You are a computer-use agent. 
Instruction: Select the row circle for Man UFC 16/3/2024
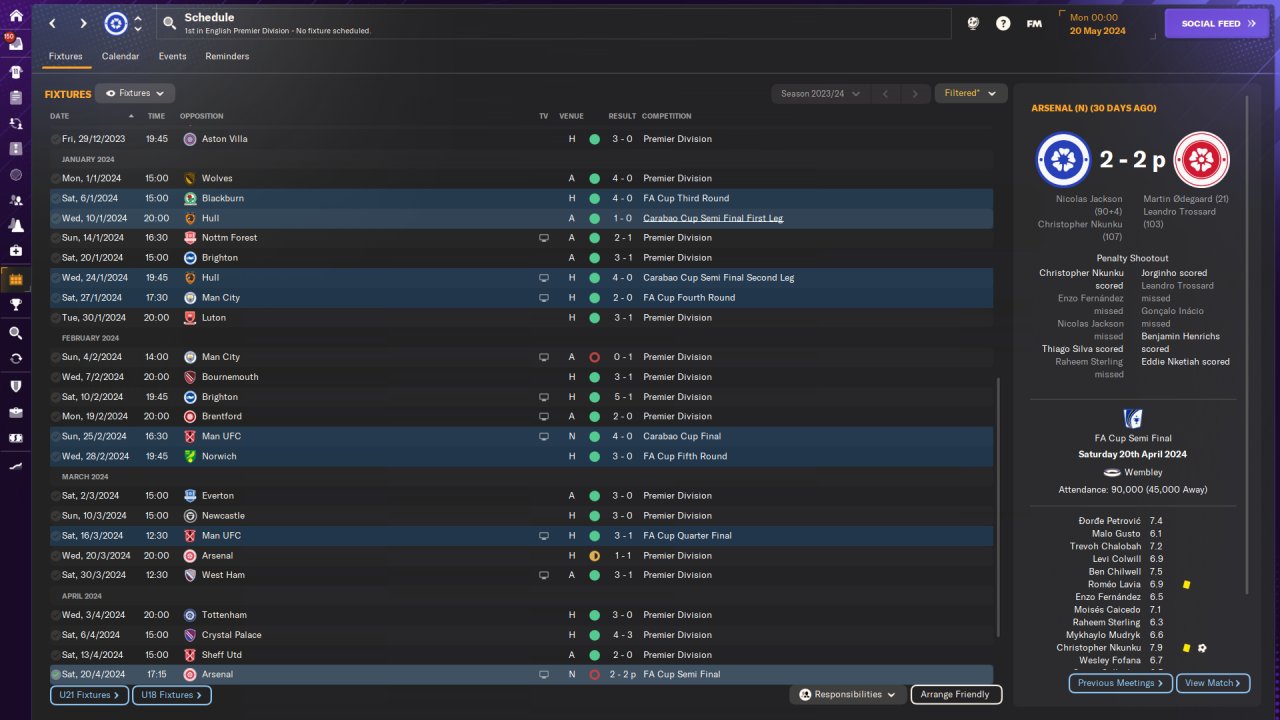point(56,536)
